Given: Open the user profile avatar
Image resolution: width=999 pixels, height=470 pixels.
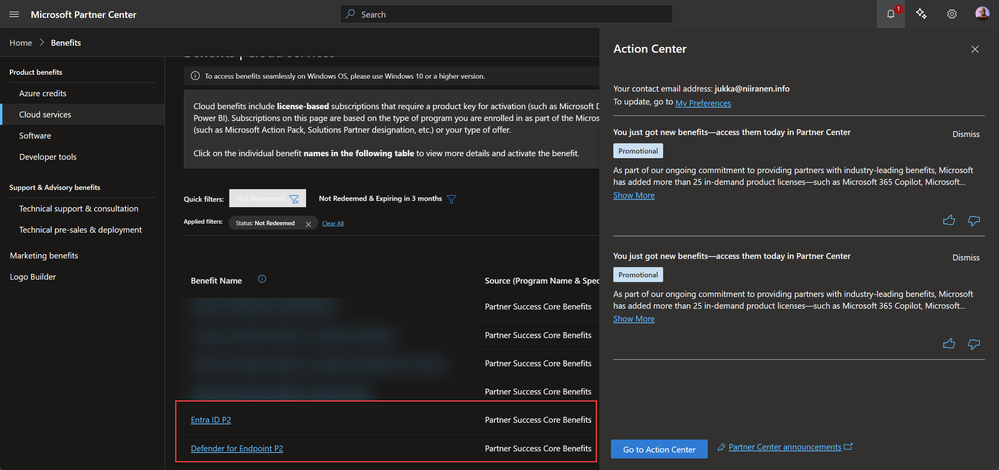Looking at the screenshot, I should pyautogui.click(x=982, y=14).
